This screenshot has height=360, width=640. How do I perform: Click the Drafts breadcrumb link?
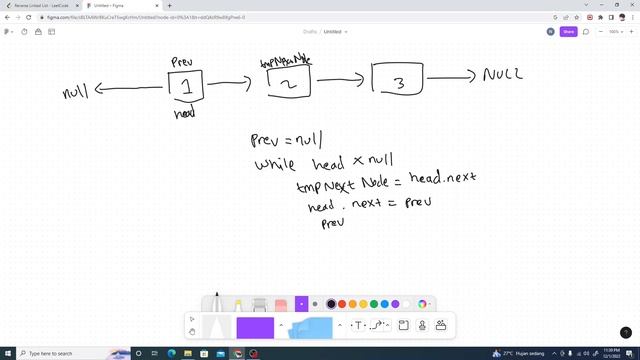pyautogui.click(x=310, y=31)
